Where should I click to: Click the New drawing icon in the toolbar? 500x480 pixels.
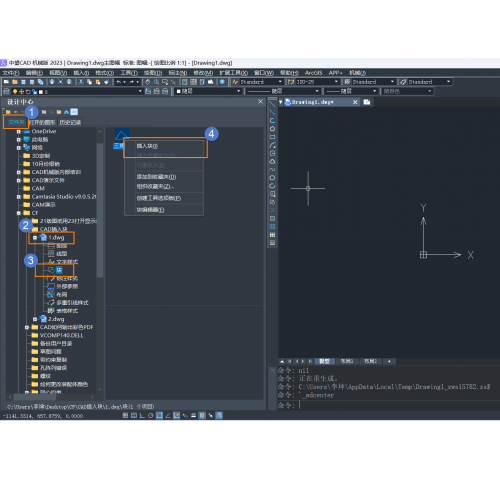tap(6, 82)
